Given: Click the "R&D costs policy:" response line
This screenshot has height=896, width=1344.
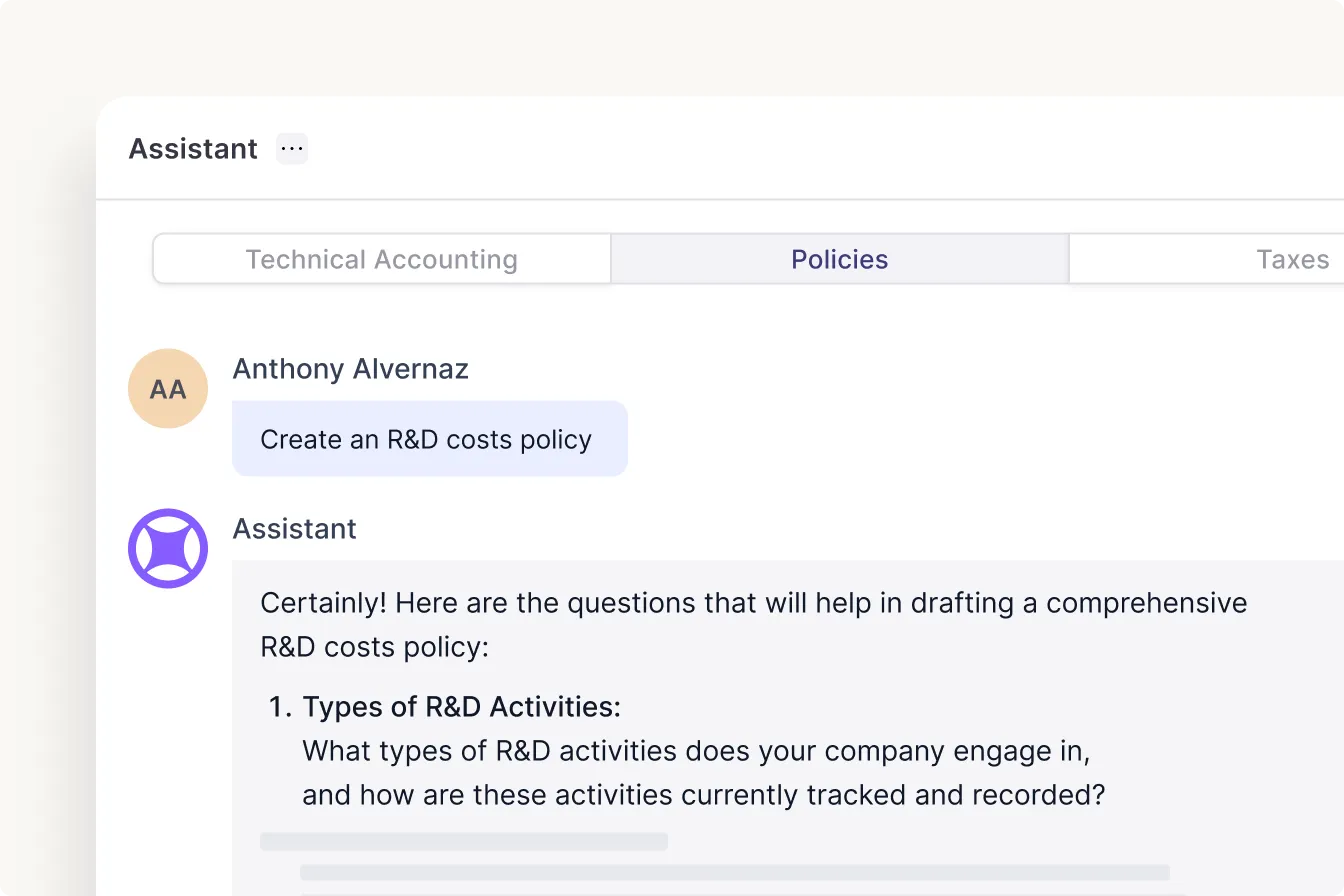Looking at the screenshot, I should 374,647.
